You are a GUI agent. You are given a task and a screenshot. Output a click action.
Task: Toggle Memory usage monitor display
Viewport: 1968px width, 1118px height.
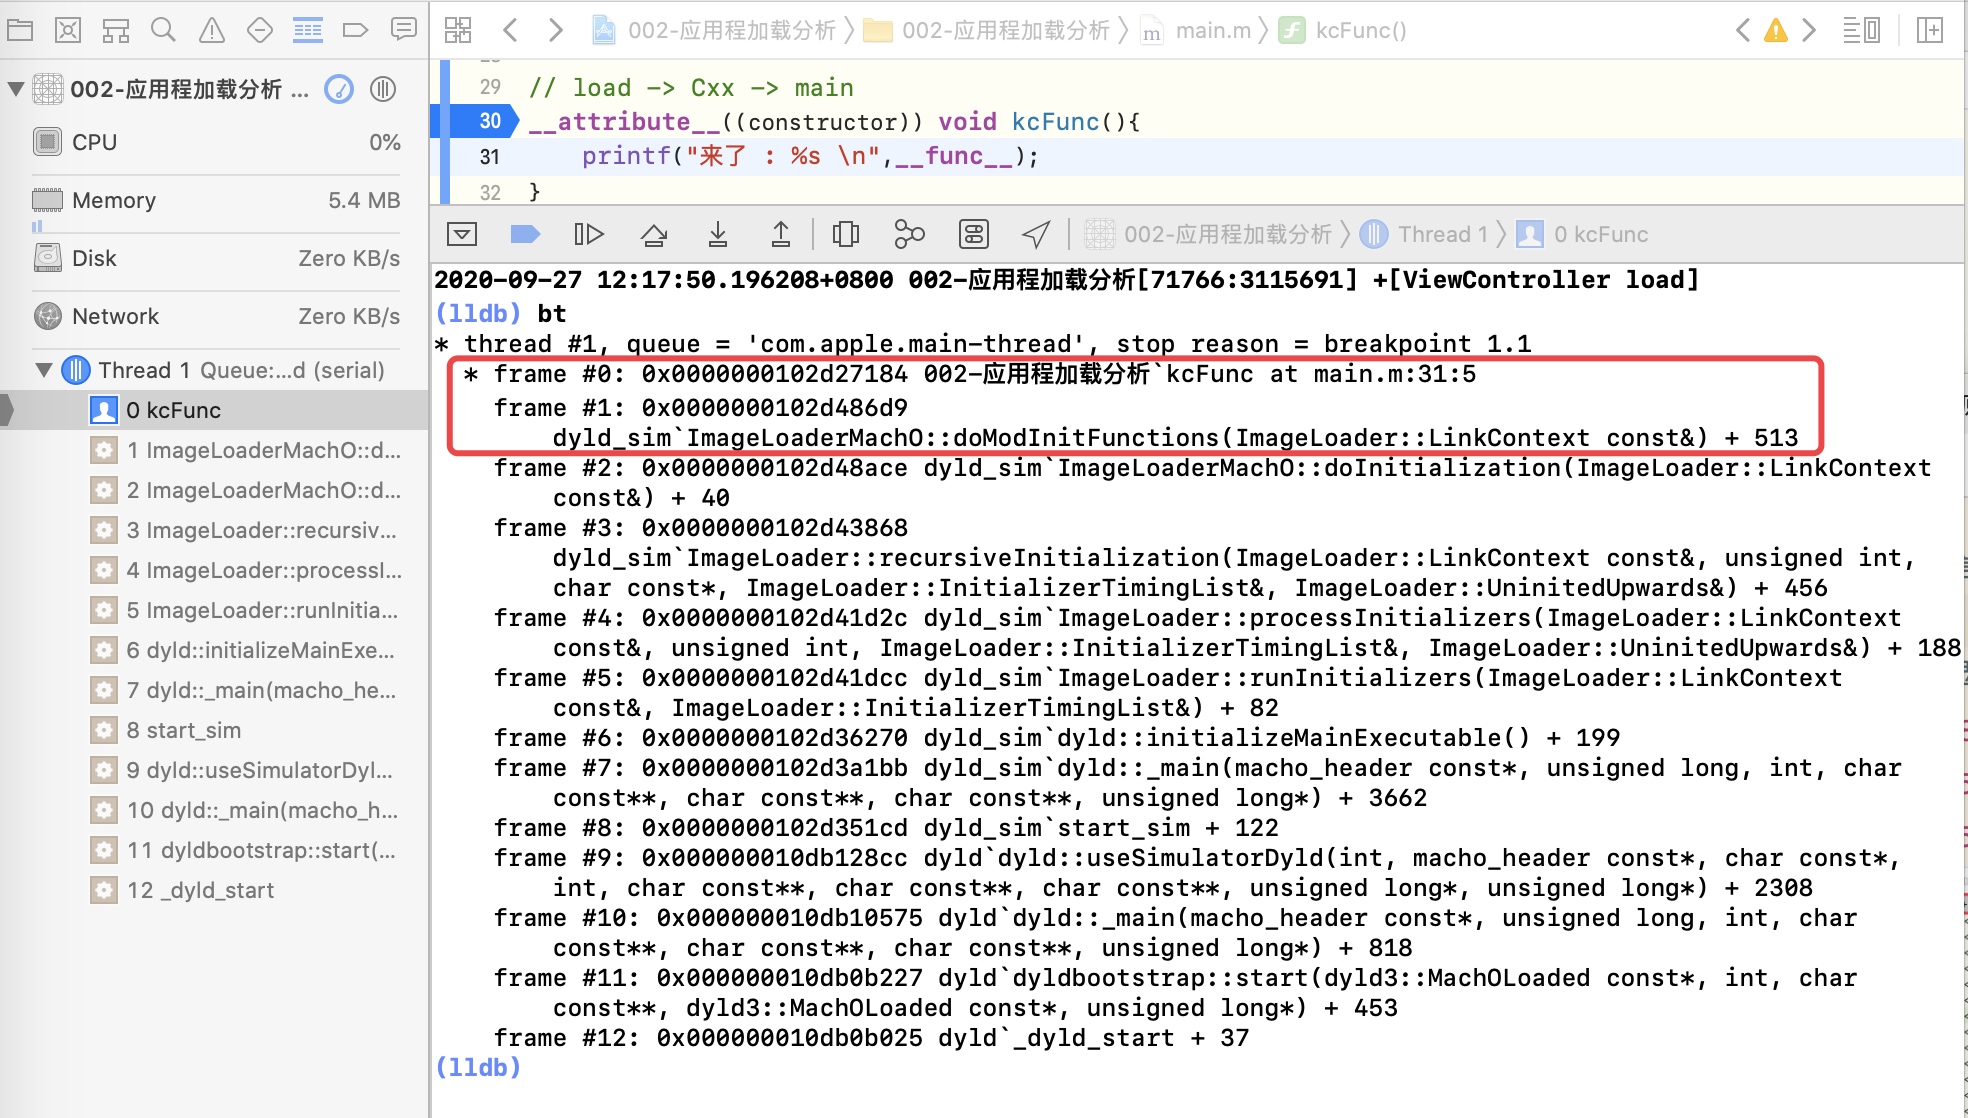[111, 200]
